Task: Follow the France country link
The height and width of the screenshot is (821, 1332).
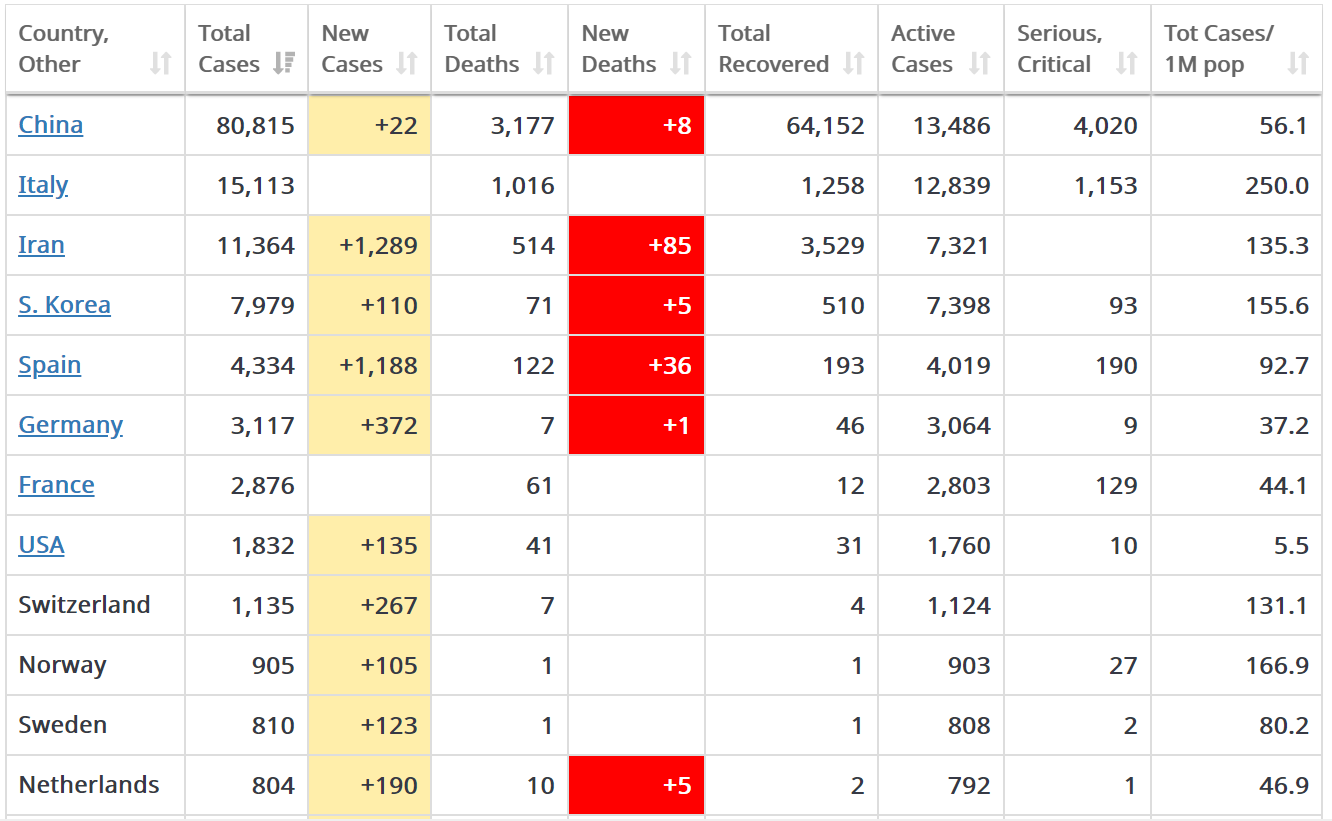Action: 56,485
